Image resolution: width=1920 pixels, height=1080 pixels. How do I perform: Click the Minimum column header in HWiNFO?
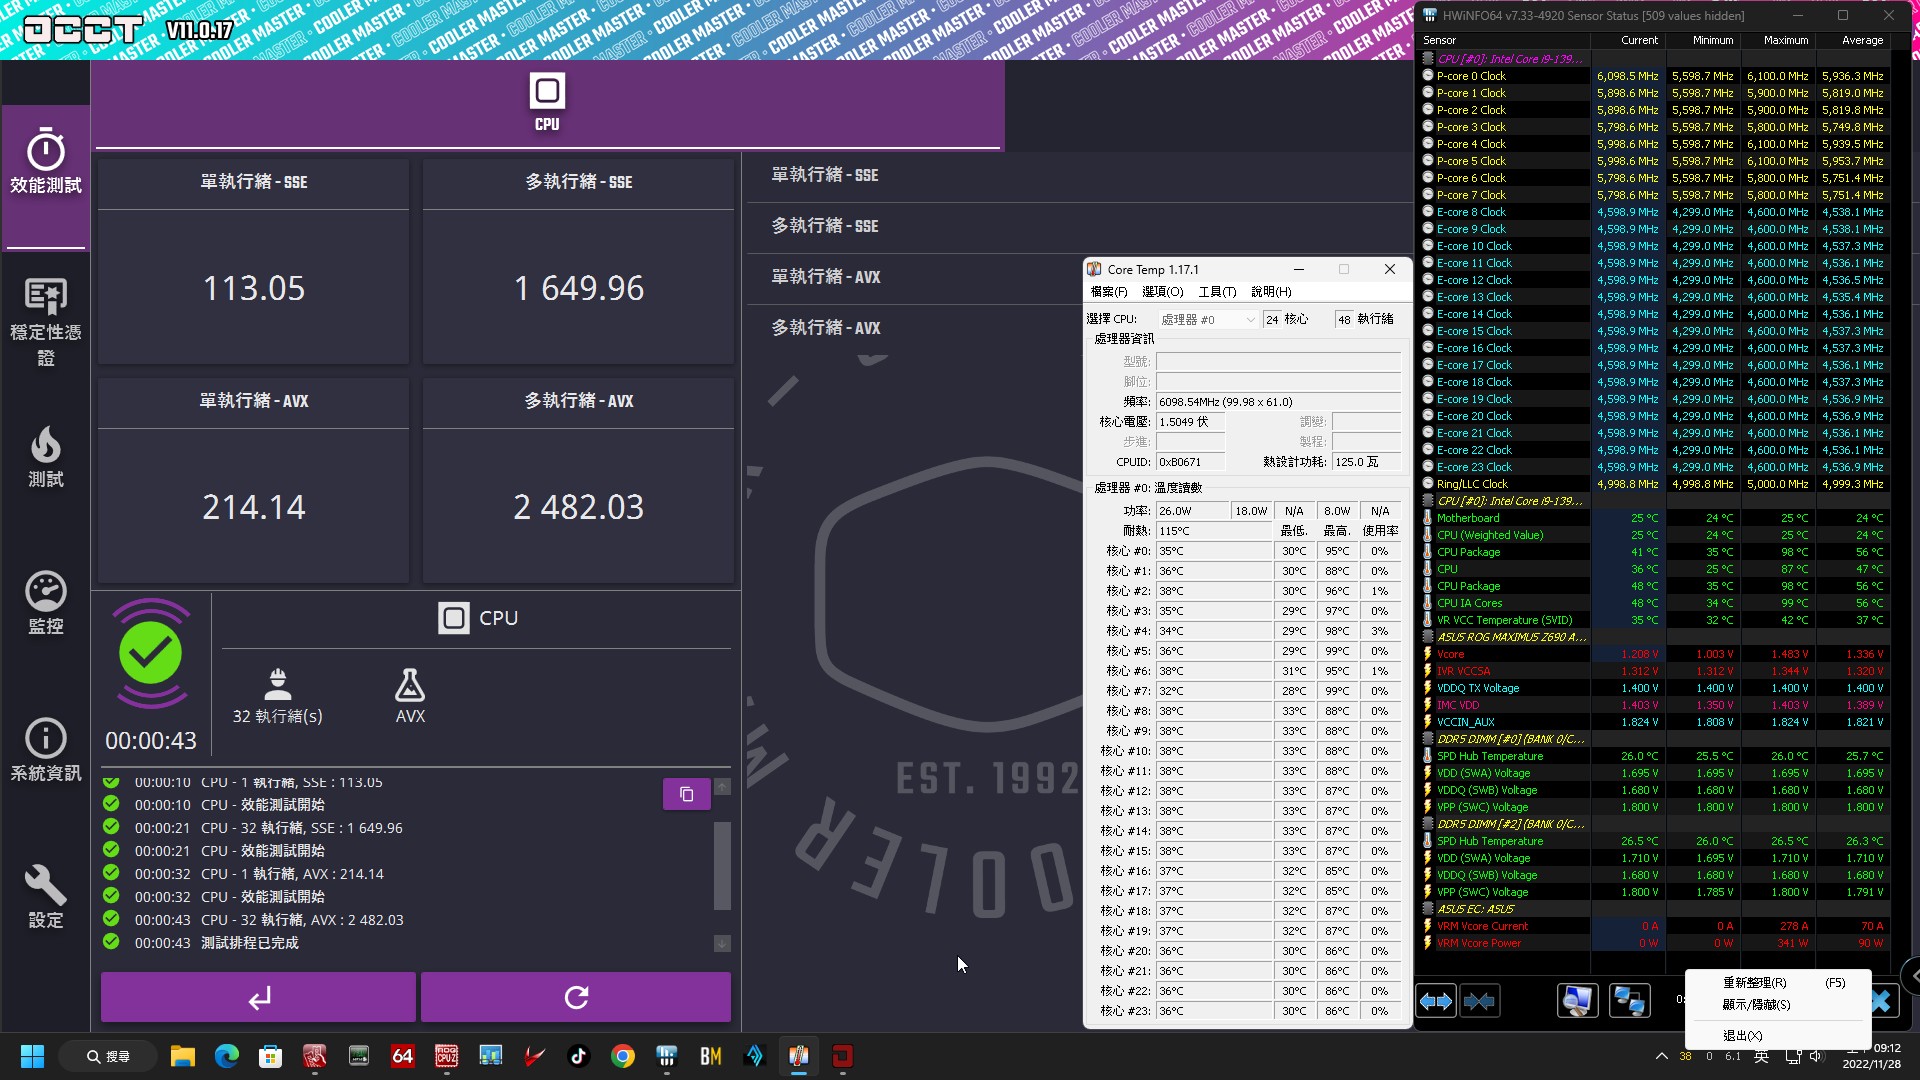click(1702, 41)
